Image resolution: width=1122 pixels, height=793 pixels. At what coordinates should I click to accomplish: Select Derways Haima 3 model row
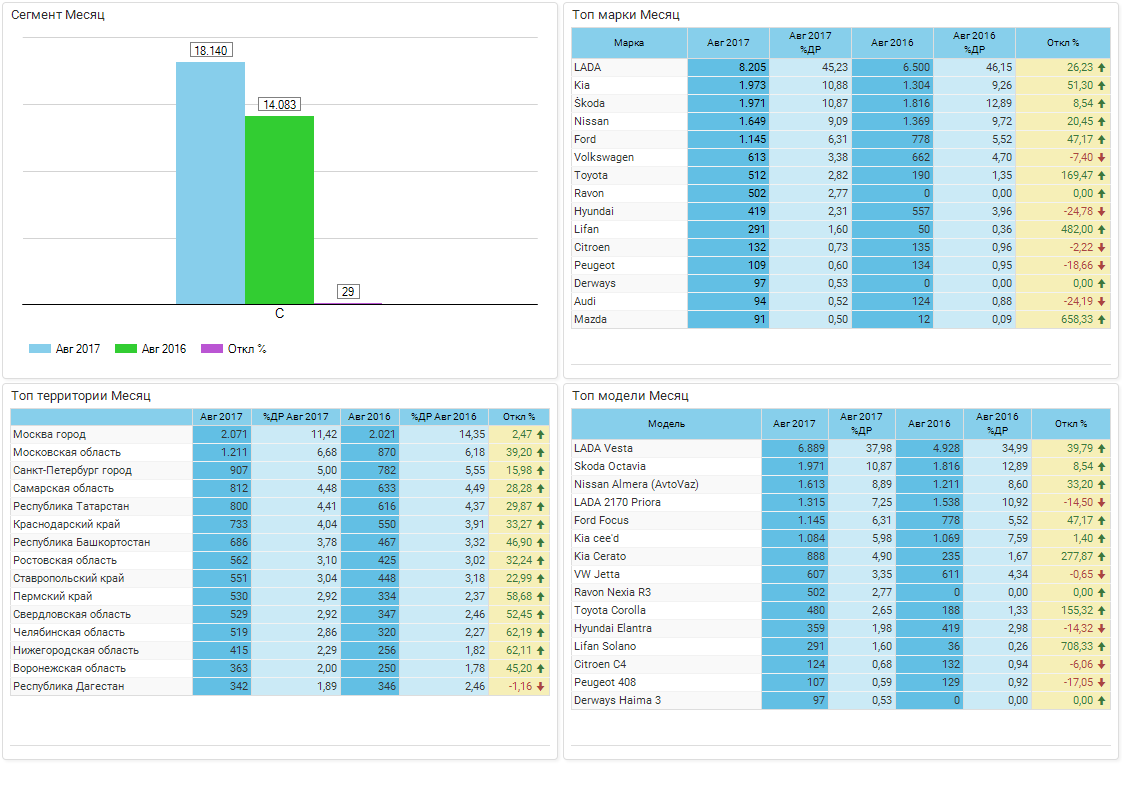click(841, 701)
